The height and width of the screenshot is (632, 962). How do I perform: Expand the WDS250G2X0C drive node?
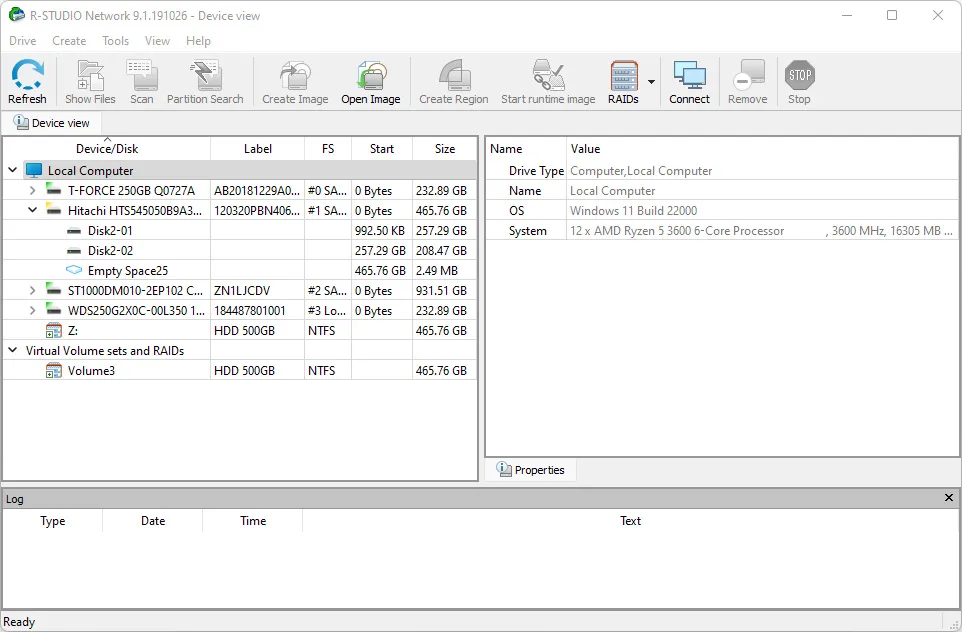click(x=33, y=310)
